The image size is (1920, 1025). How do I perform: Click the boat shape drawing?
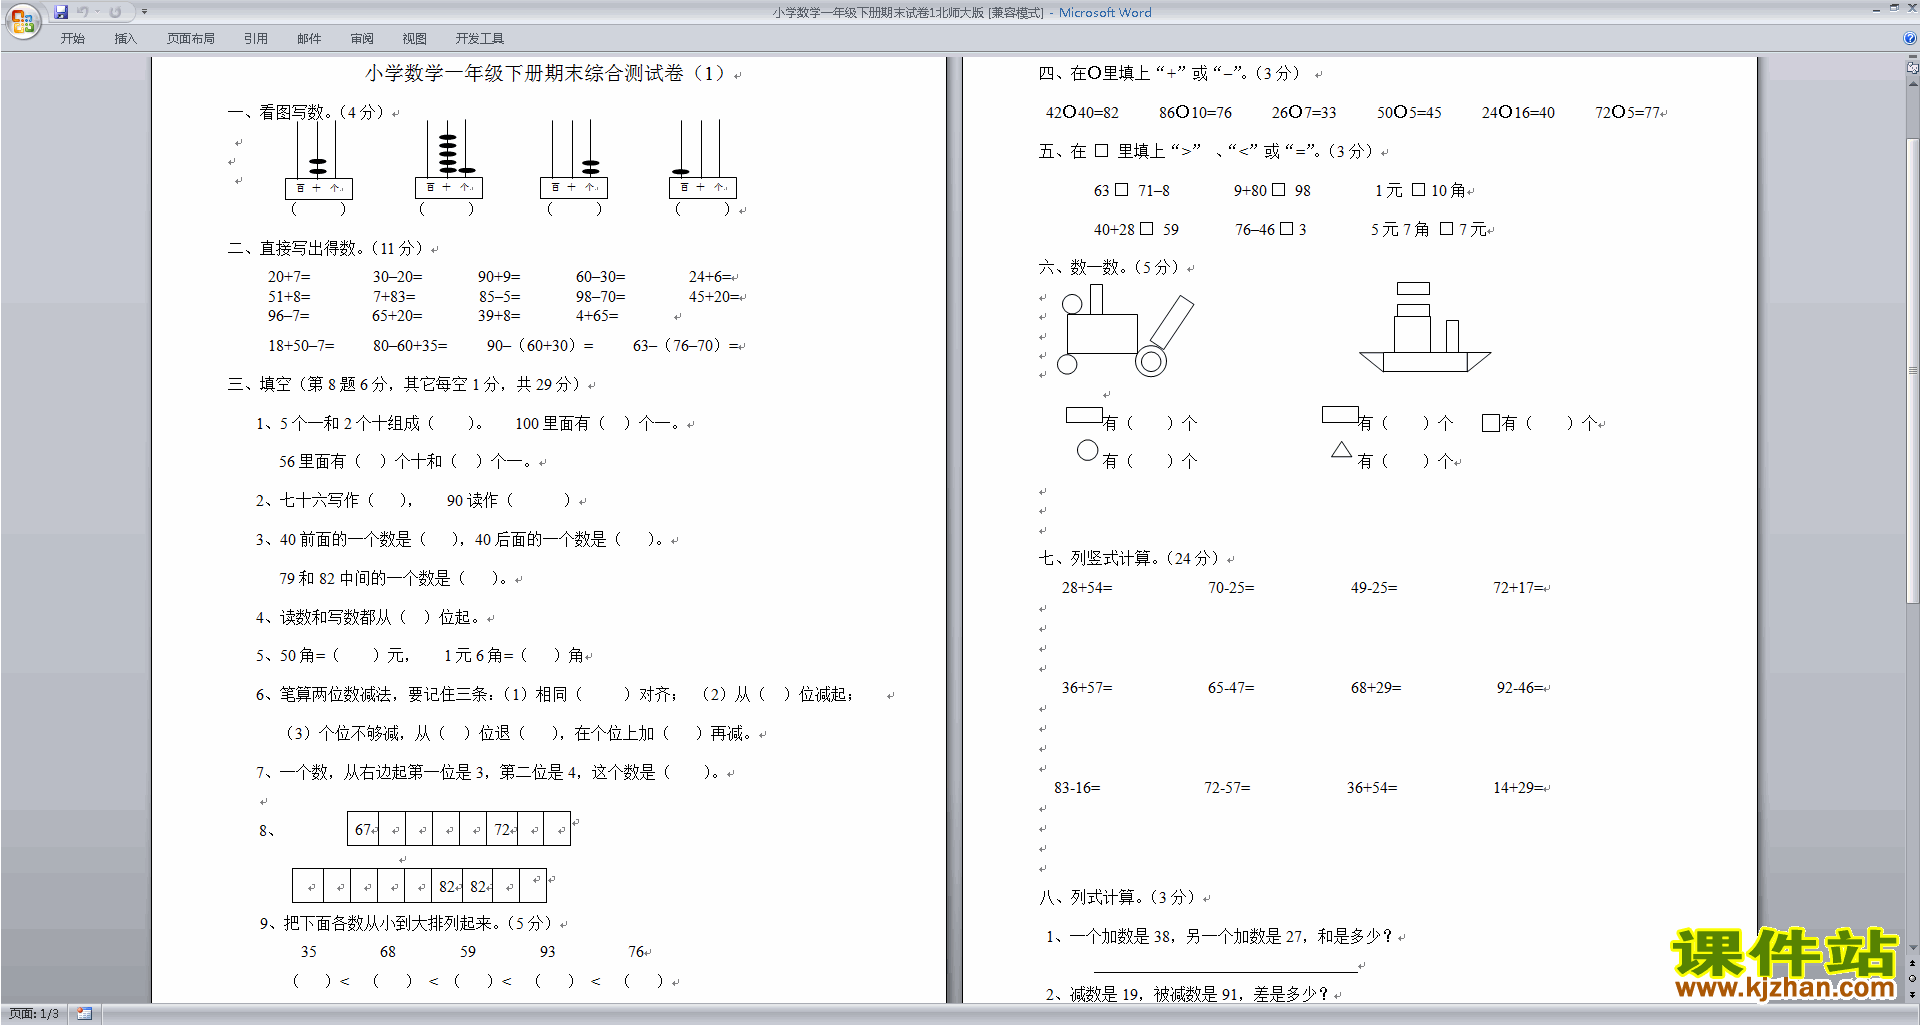(x=1425, y=327)
